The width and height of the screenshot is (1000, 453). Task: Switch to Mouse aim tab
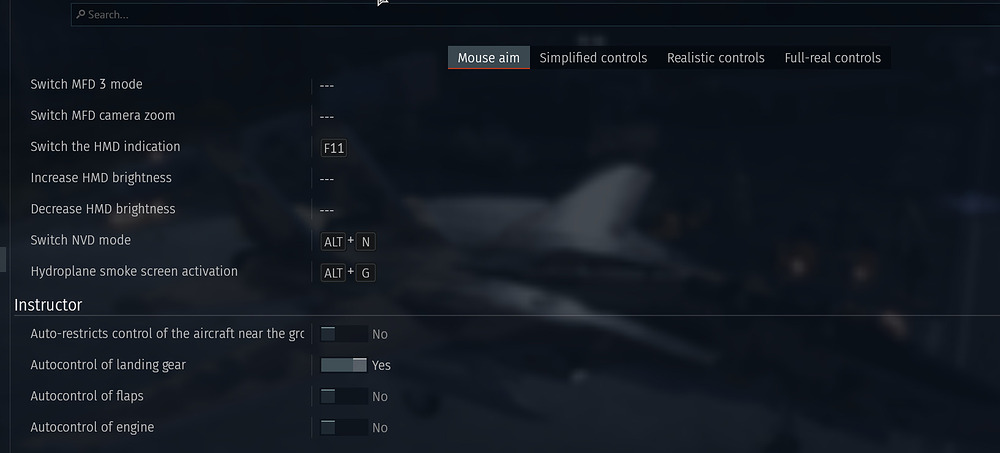click(489, 58)
